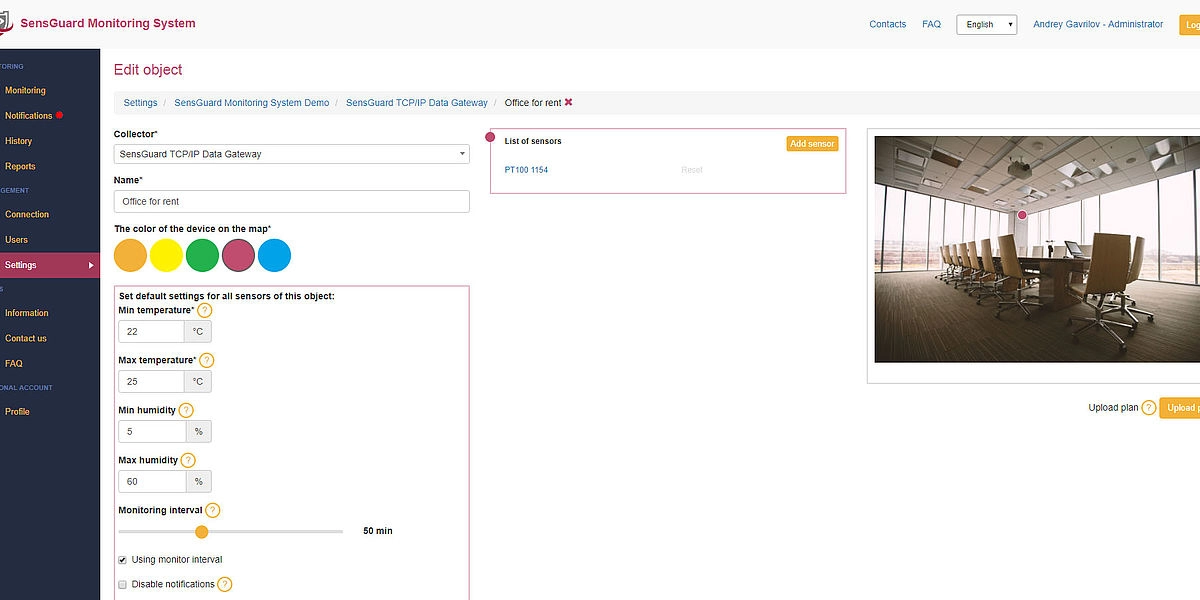Open the Min temperature help icon

pos(205,311)
